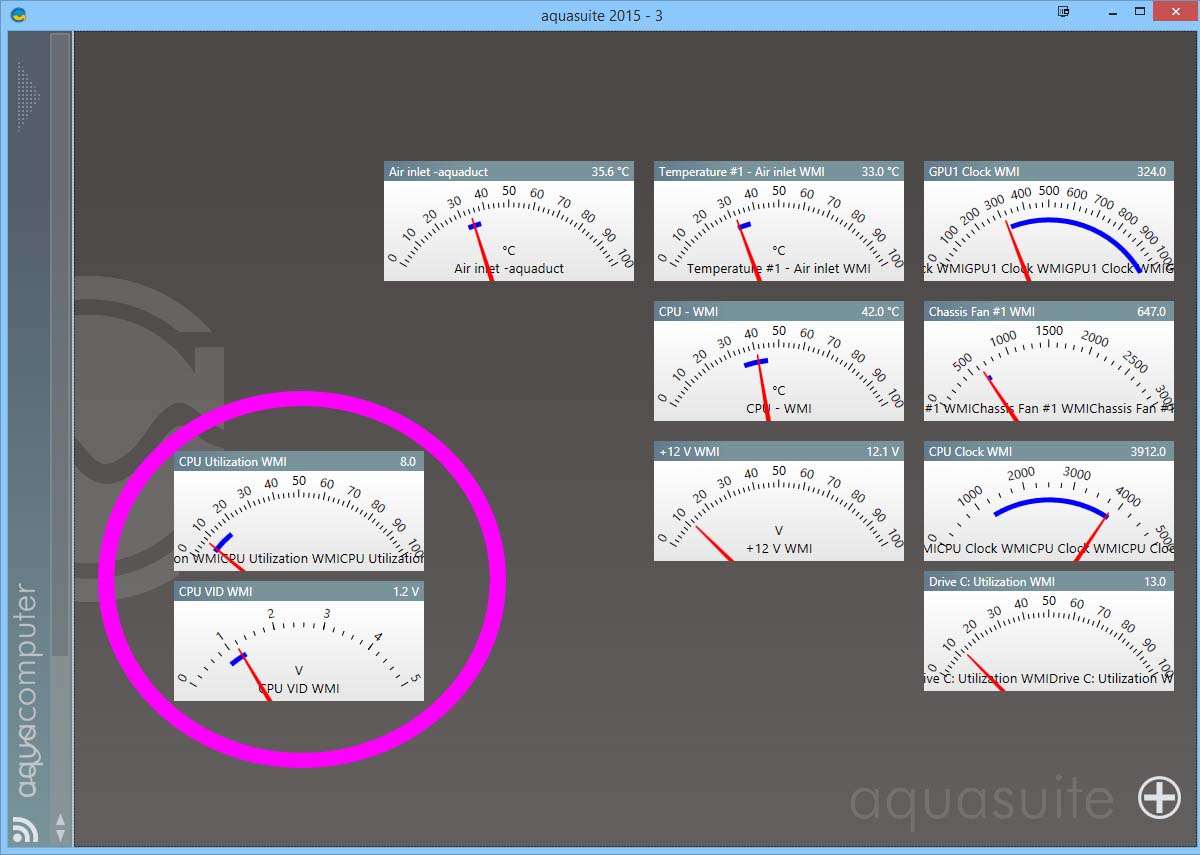This screenshot has height=855, width=1200.
Task: Click the sidebar down arrow beside RSS icon
Action: [60, 834]
